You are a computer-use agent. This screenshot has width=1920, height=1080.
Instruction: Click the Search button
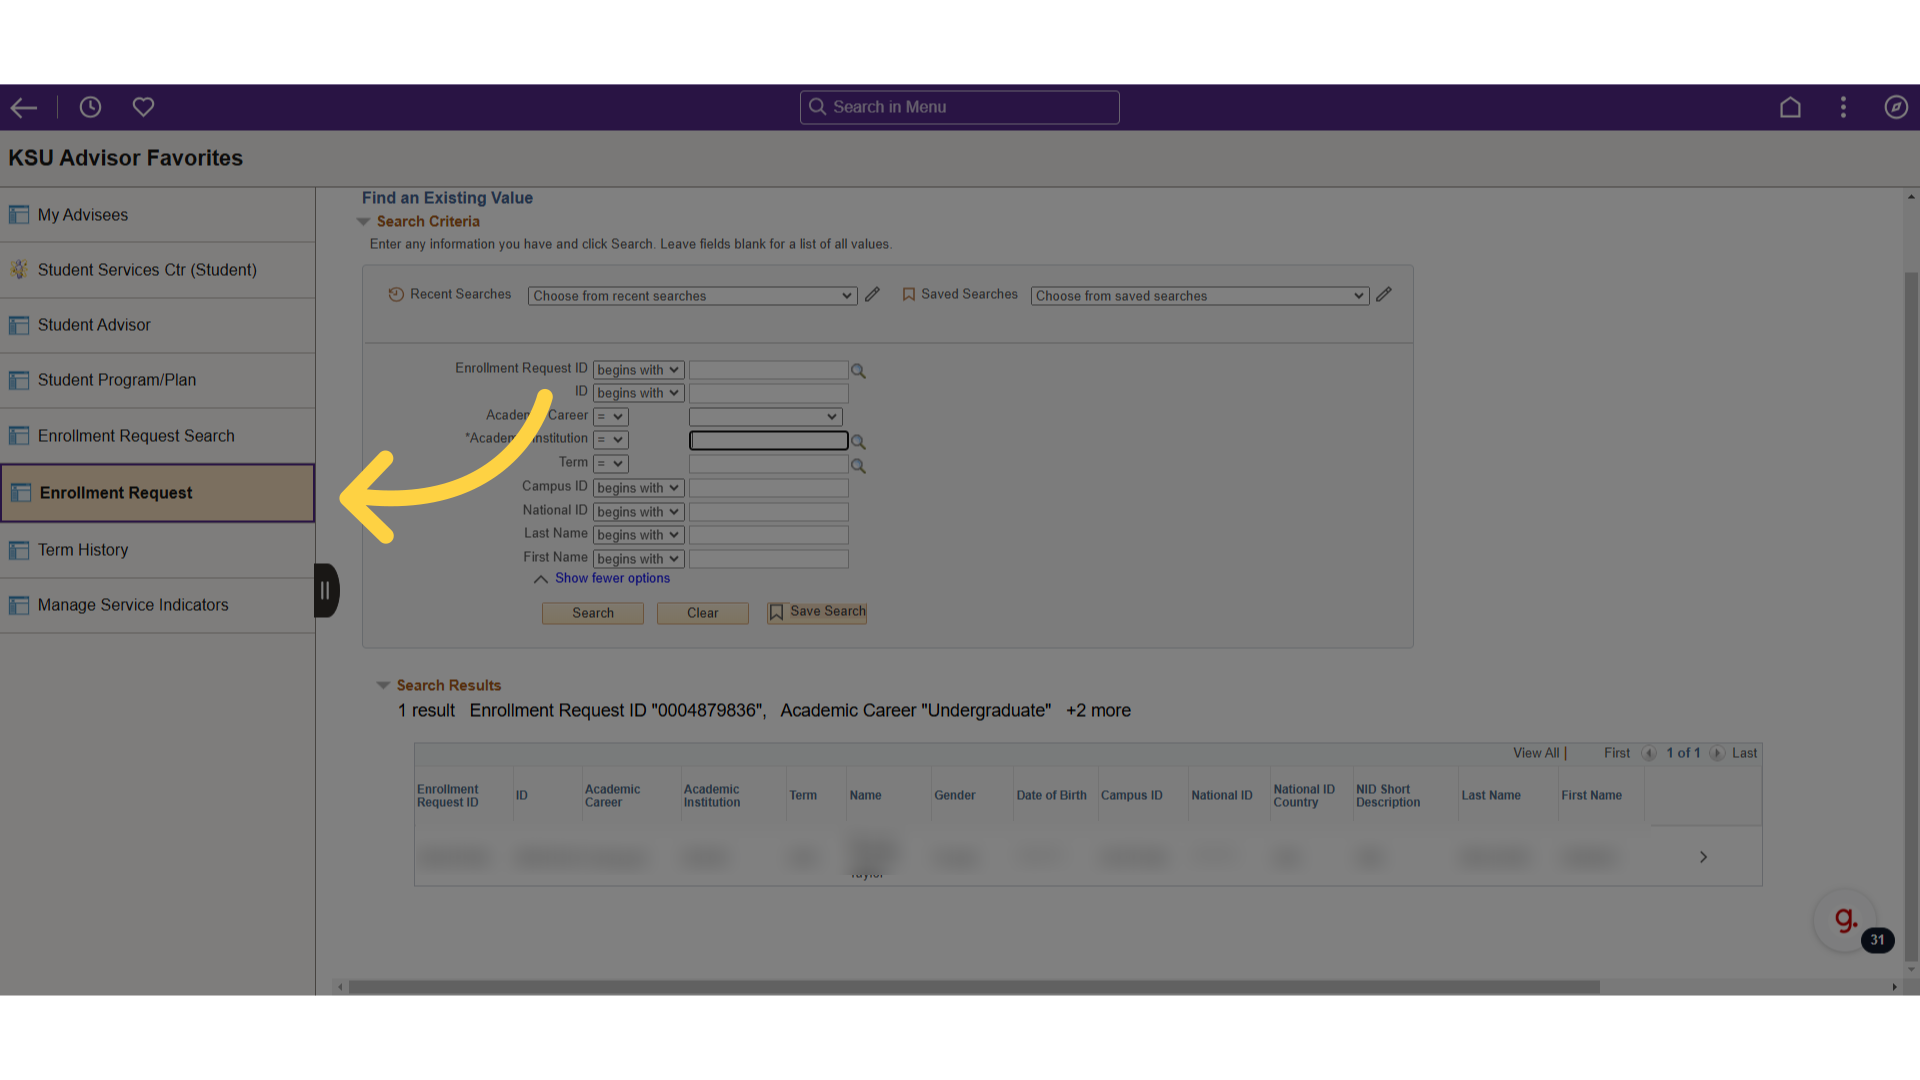pyautogui.click(x=593, y=613)
